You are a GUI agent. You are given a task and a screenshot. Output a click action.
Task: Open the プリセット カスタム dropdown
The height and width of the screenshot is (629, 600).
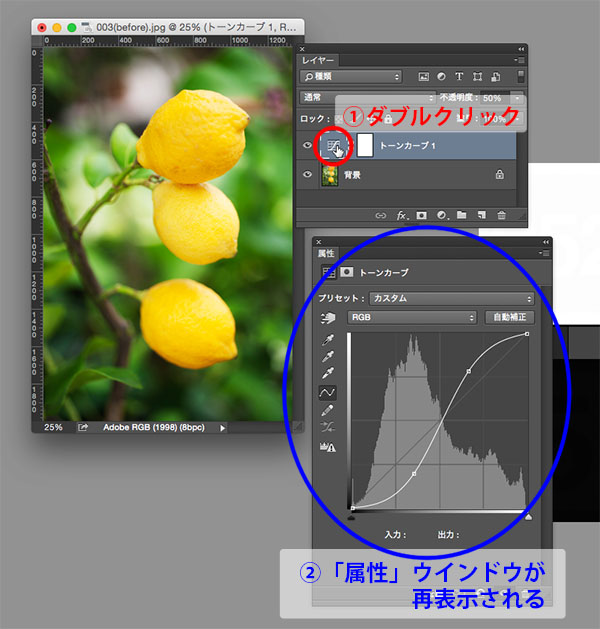tap(451, 298)
